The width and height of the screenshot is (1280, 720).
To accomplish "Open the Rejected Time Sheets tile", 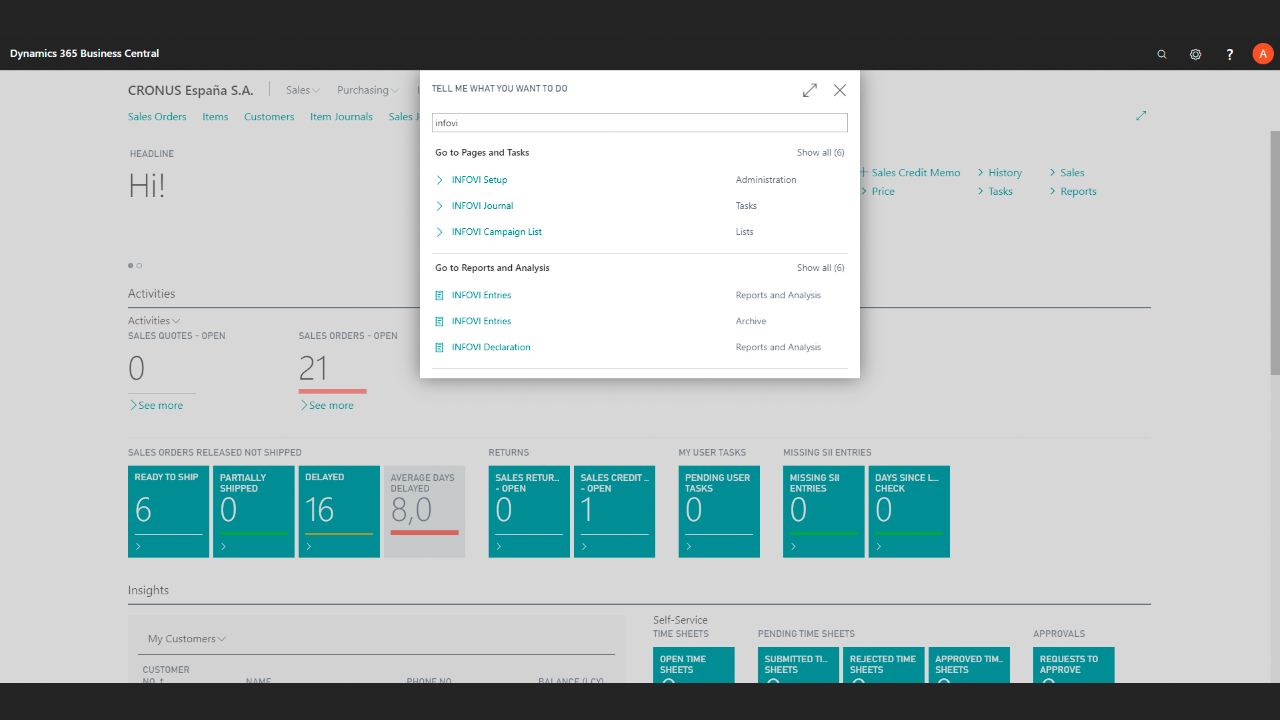I will (x=884, y=665).
